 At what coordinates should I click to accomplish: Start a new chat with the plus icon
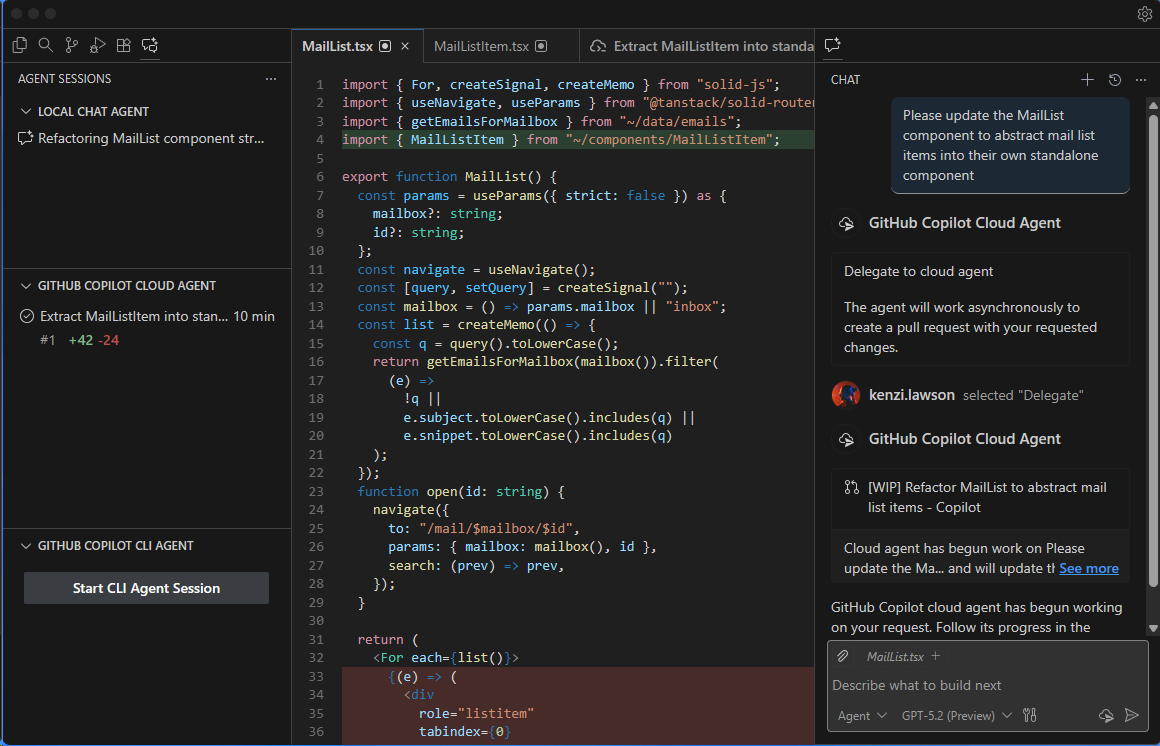(1087, 79)
